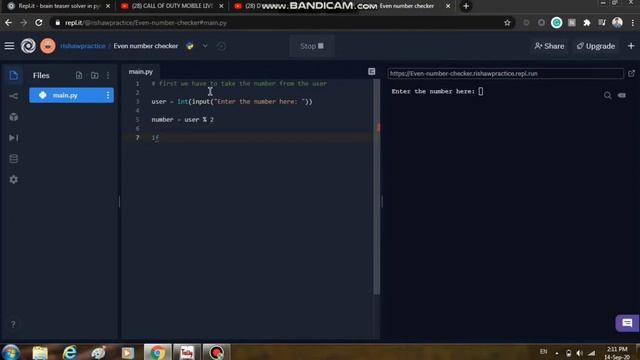Click the Even number checker title

[x=146, y=46]
